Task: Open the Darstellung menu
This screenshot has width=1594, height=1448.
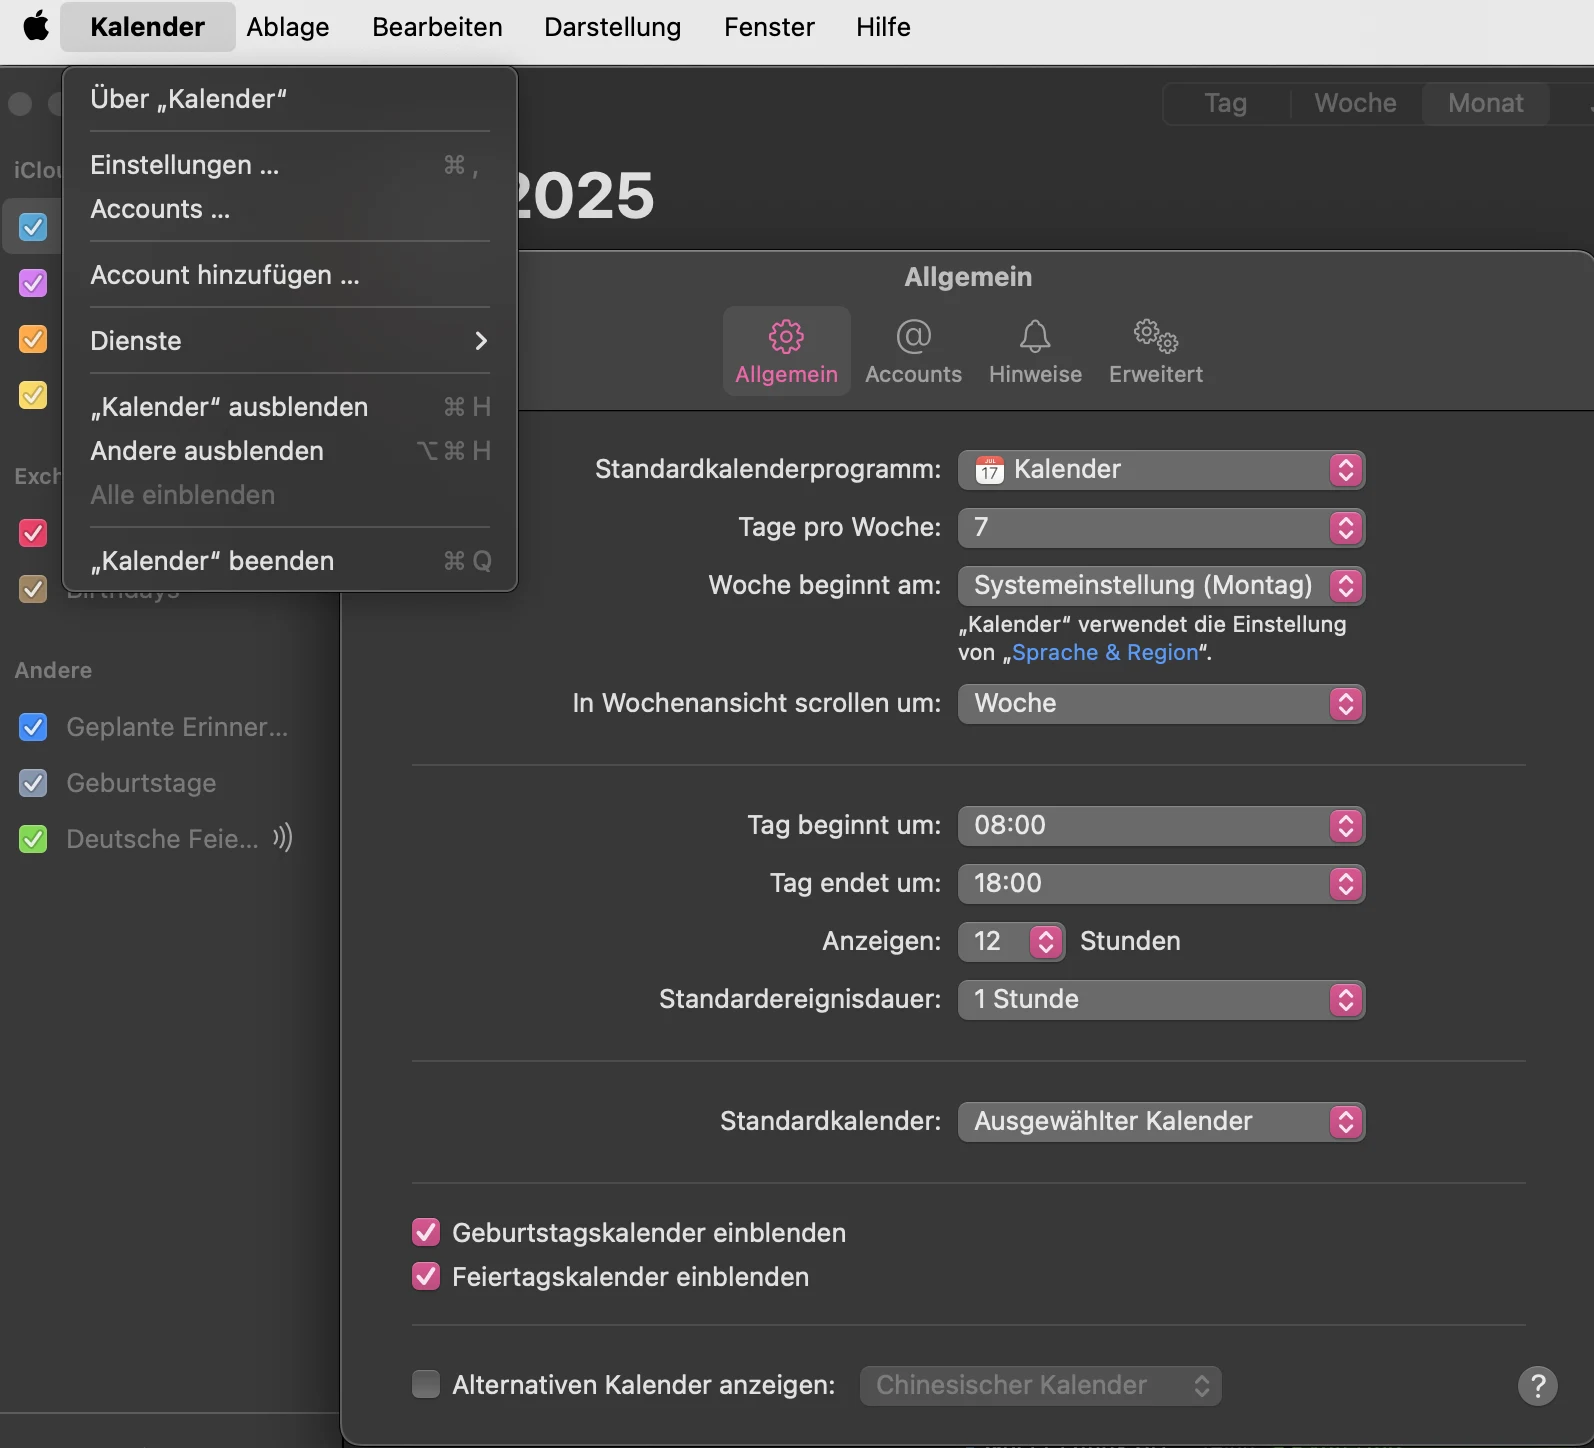Action: (x=612, y=27)
